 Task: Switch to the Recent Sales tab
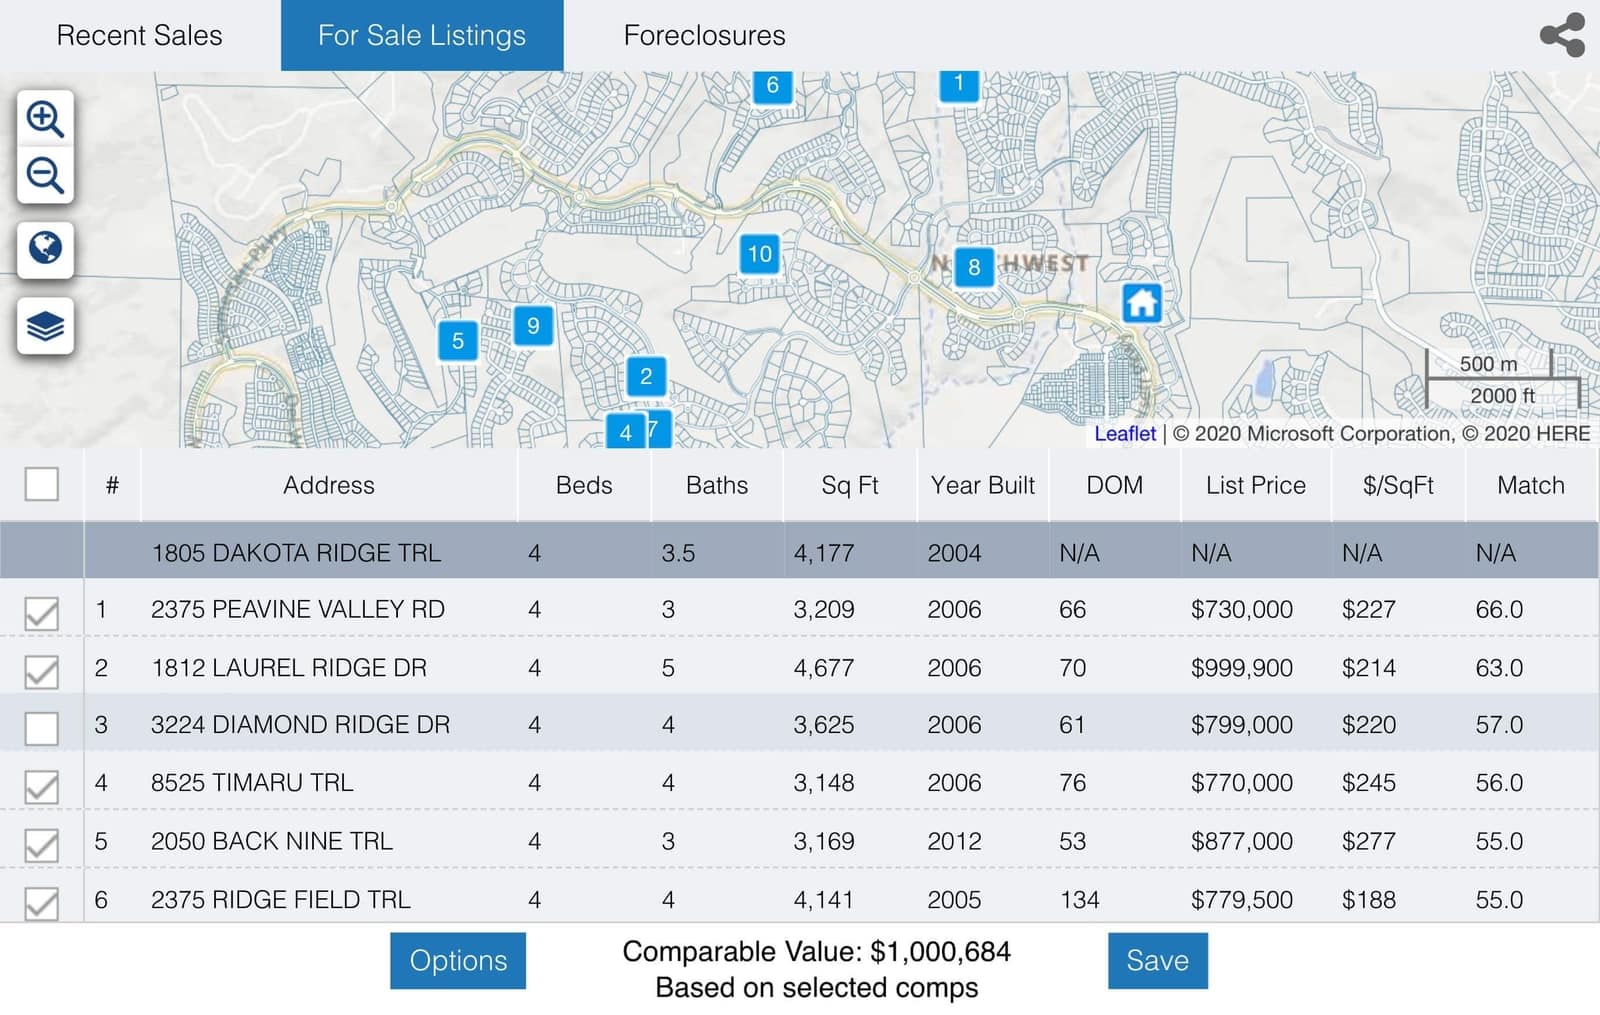139,35
